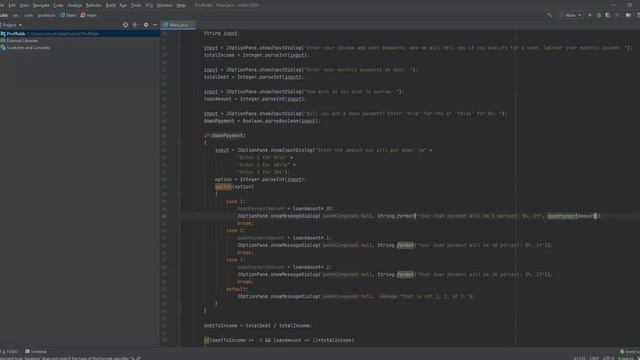This screenshot has width=640, height=360.
Task: Select the Profitable project root node
Action: pos(80,34)
